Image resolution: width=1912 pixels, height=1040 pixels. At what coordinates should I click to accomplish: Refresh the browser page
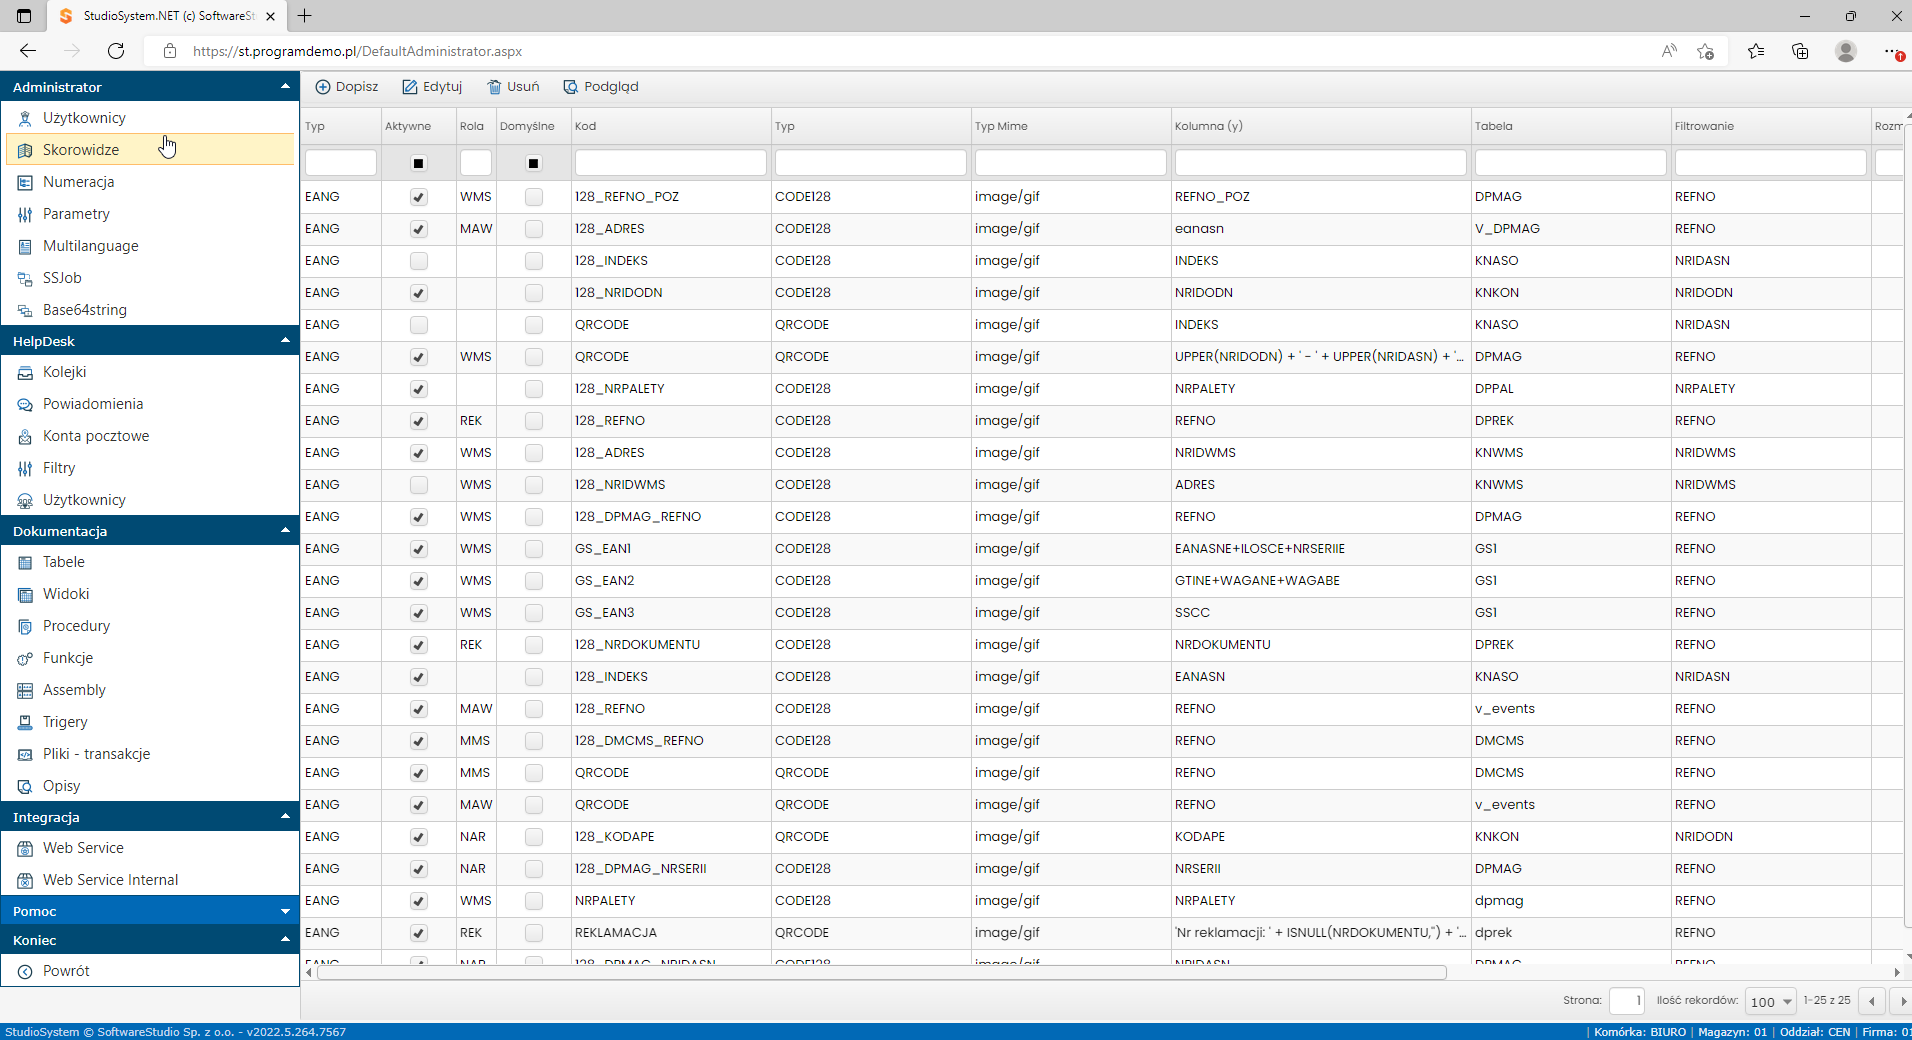tap(116, 51)
